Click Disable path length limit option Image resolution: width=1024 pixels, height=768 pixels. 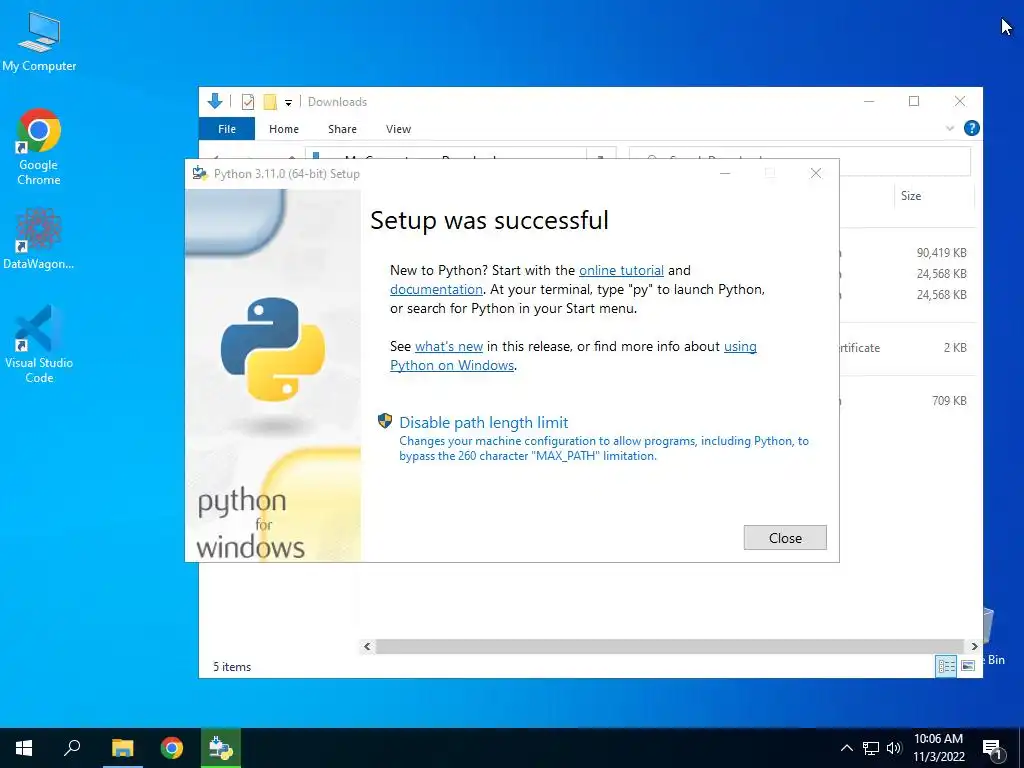pos(483,423)
